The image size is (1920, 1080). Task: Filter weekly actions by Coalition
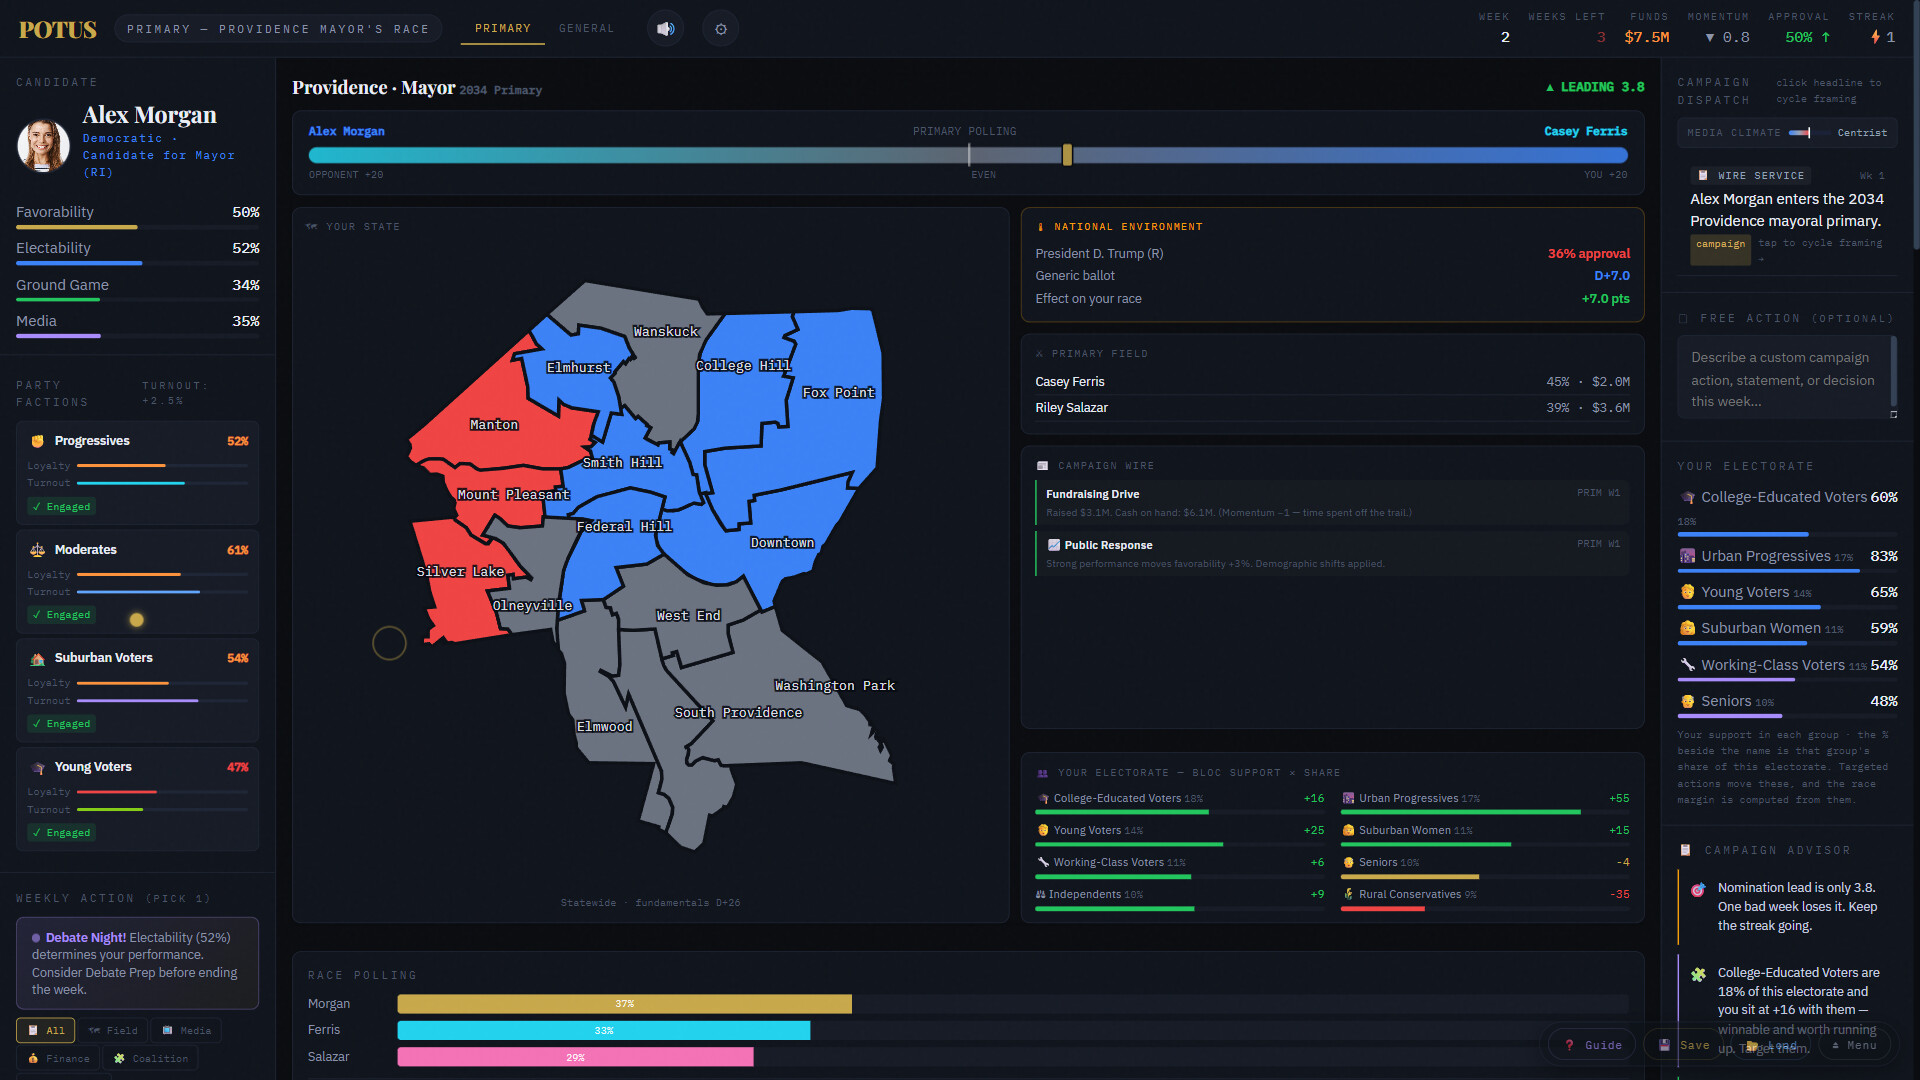click(151, 1059)
